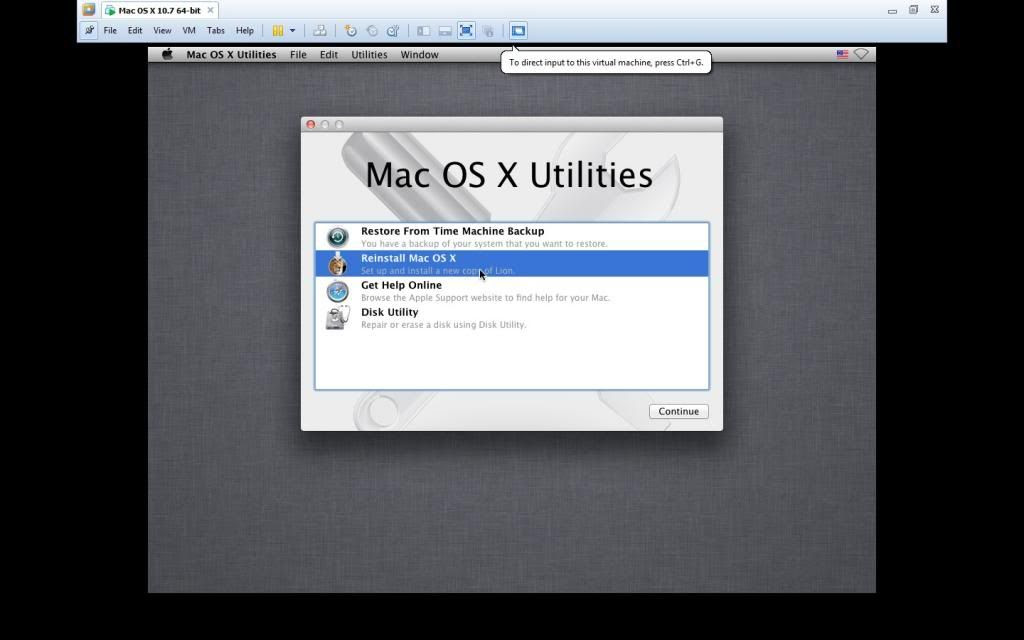Open the Apple menu

pyautogui.click(x=168, y=54)
